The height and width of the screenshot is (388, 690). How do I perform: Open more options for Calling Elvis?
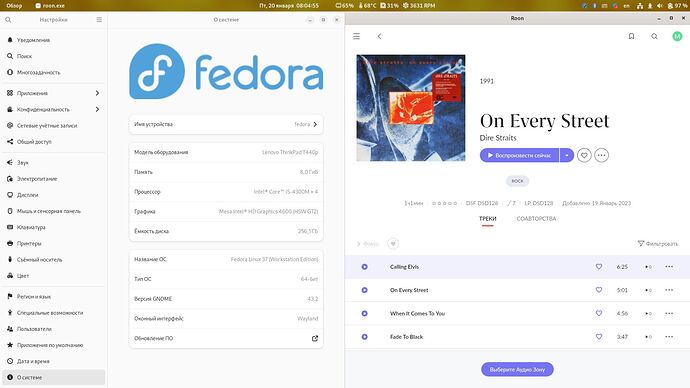click(669, 267)
